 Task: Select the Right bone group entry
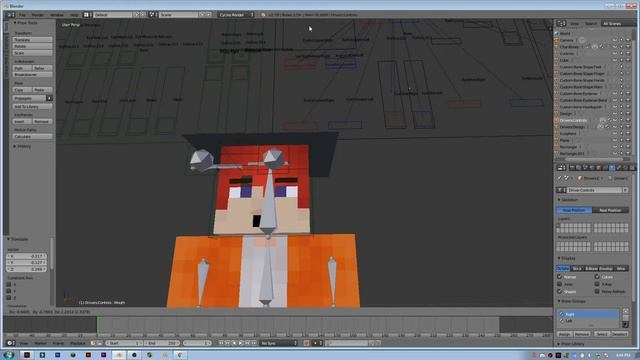coord(588,314)
